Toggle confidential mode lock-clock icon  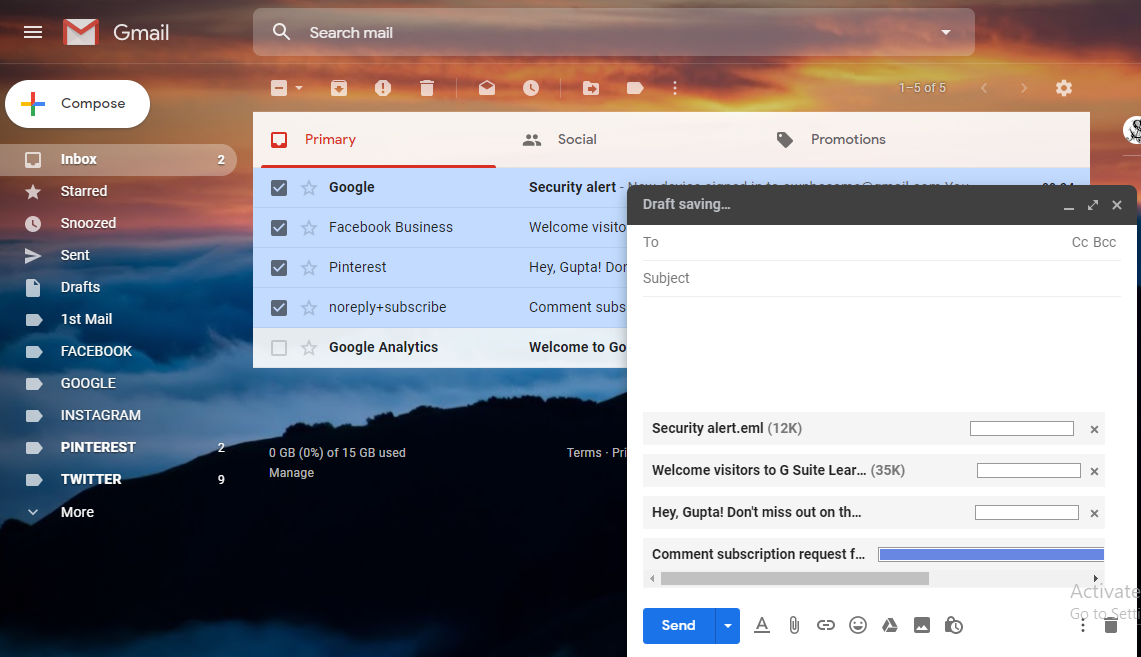coord(953,625)
